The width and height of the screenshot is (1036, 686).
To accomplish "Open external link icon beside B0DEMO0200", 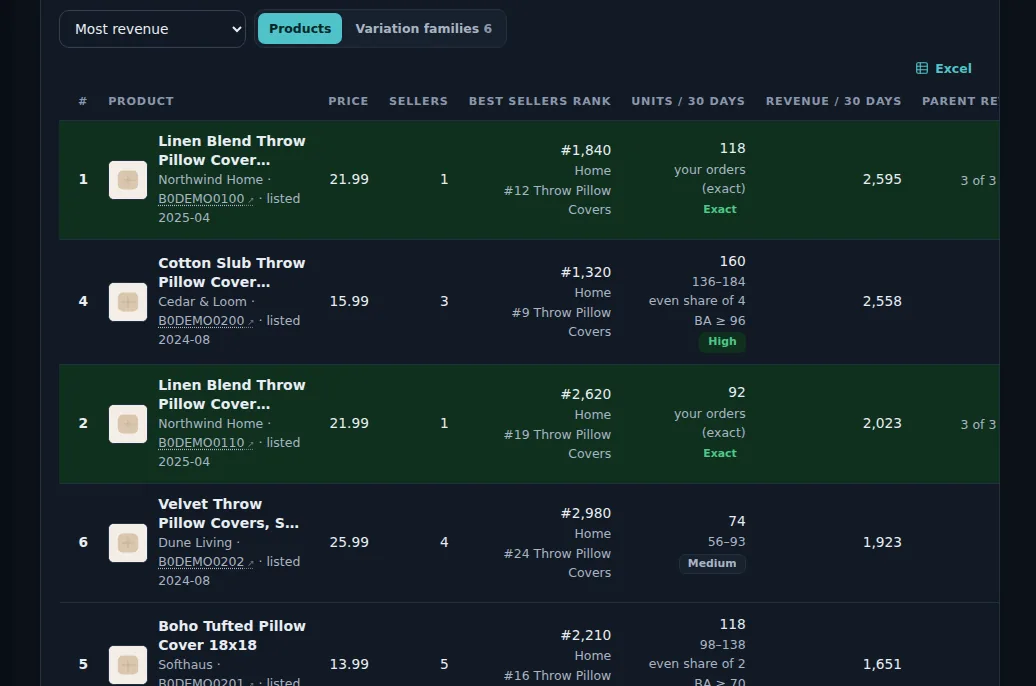I will [250, 322].
